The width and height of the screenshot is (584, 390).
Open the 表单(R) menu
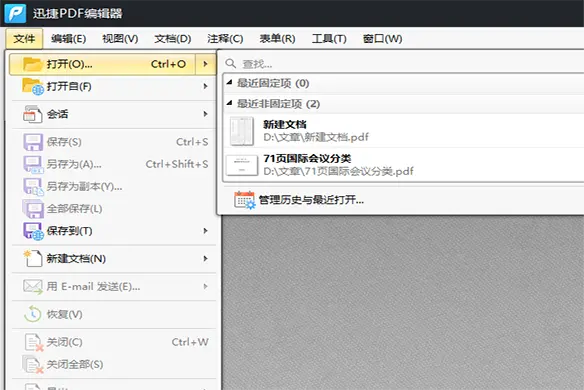pos(277,38)
